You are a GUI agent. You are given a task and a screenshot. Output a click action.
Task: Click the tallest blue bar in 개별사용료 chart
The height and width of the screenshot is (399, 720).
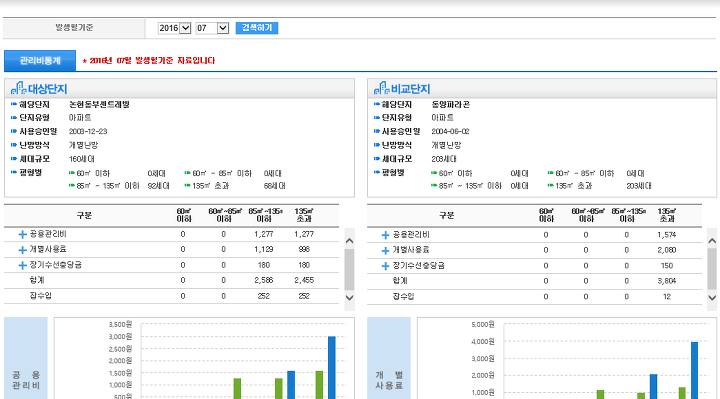[x=694, y=370]
